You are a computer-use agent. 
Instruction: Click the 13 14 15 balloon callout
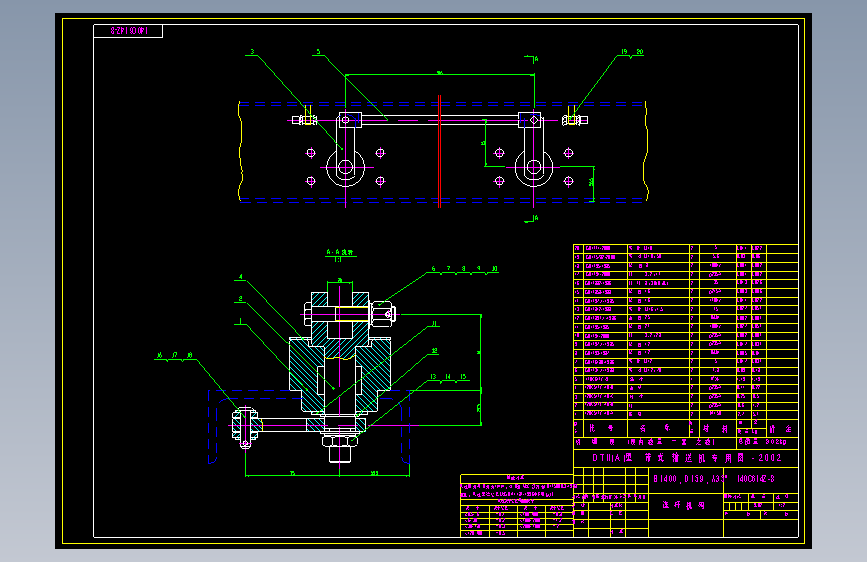pyautogui.click(x=448, y=377)
